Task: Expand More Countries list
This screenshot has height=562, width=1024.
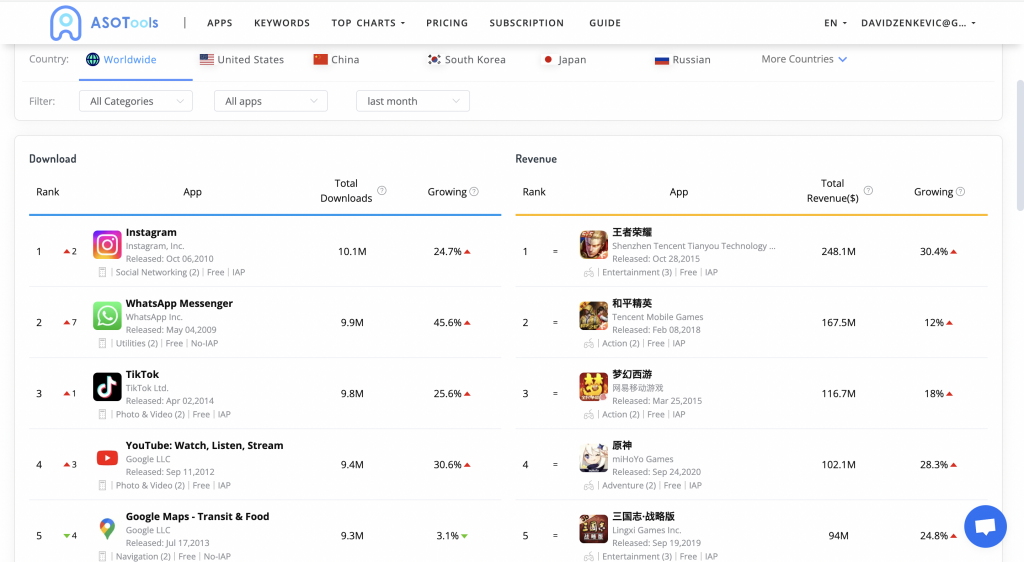Action: click(x=804, y=59)
